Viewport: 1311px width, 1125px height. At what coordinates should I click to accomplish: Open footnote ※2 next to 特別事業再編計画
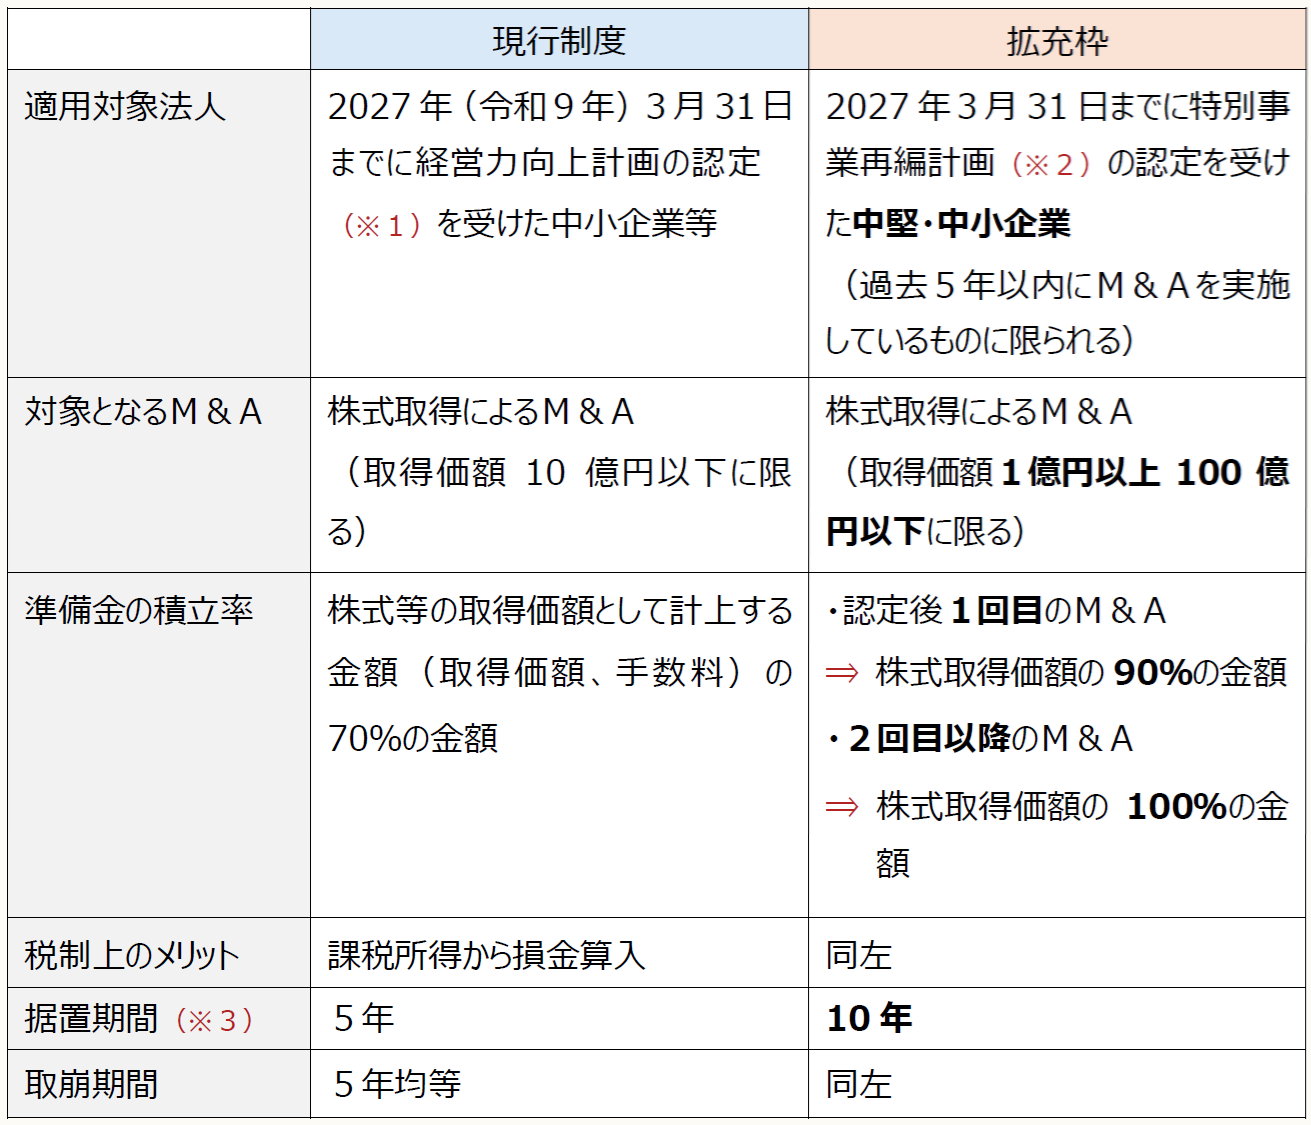coord(1050,164)
